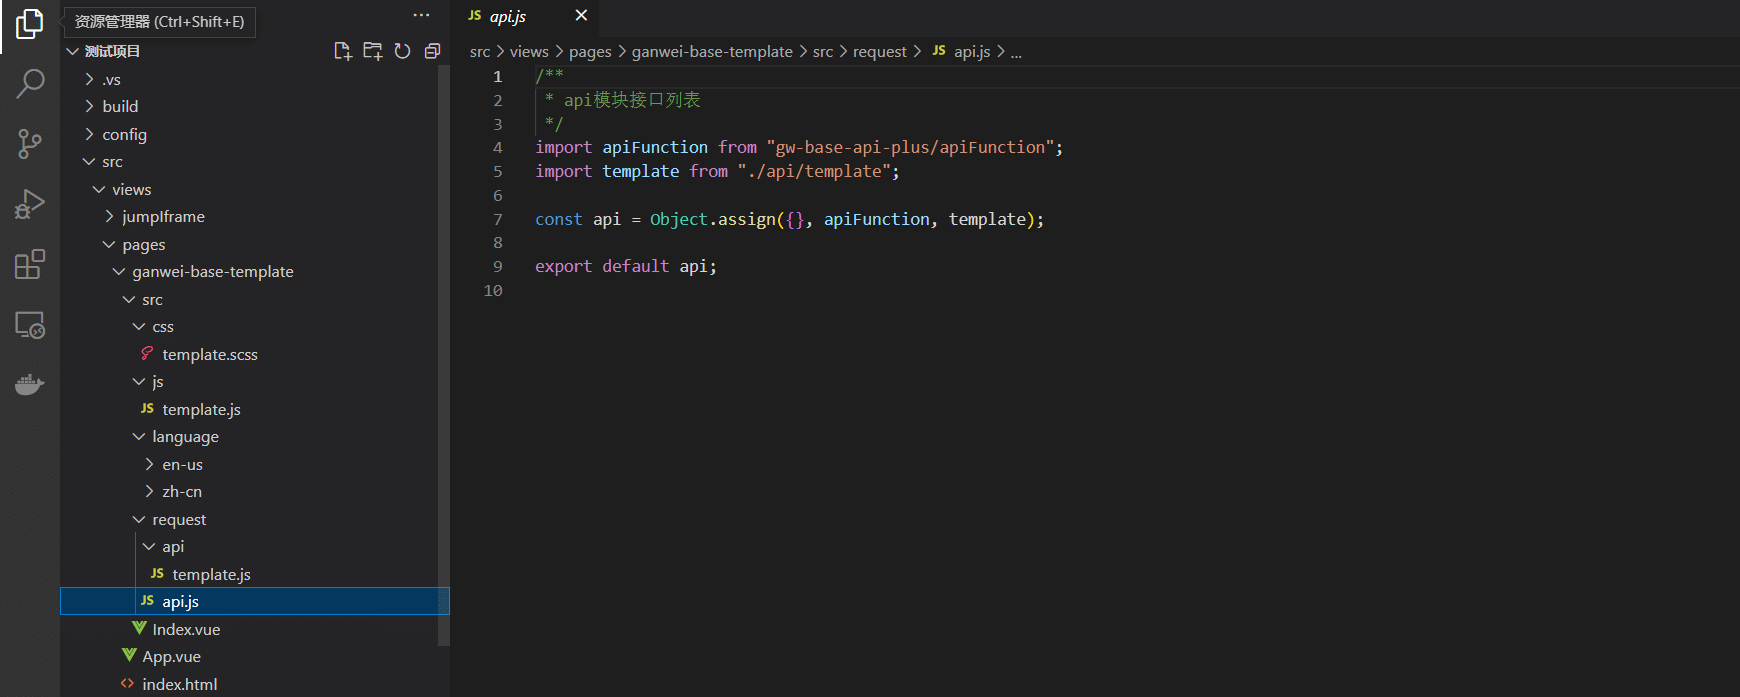
Task: Close the api.js editor tab
Action: coord(581,15)
